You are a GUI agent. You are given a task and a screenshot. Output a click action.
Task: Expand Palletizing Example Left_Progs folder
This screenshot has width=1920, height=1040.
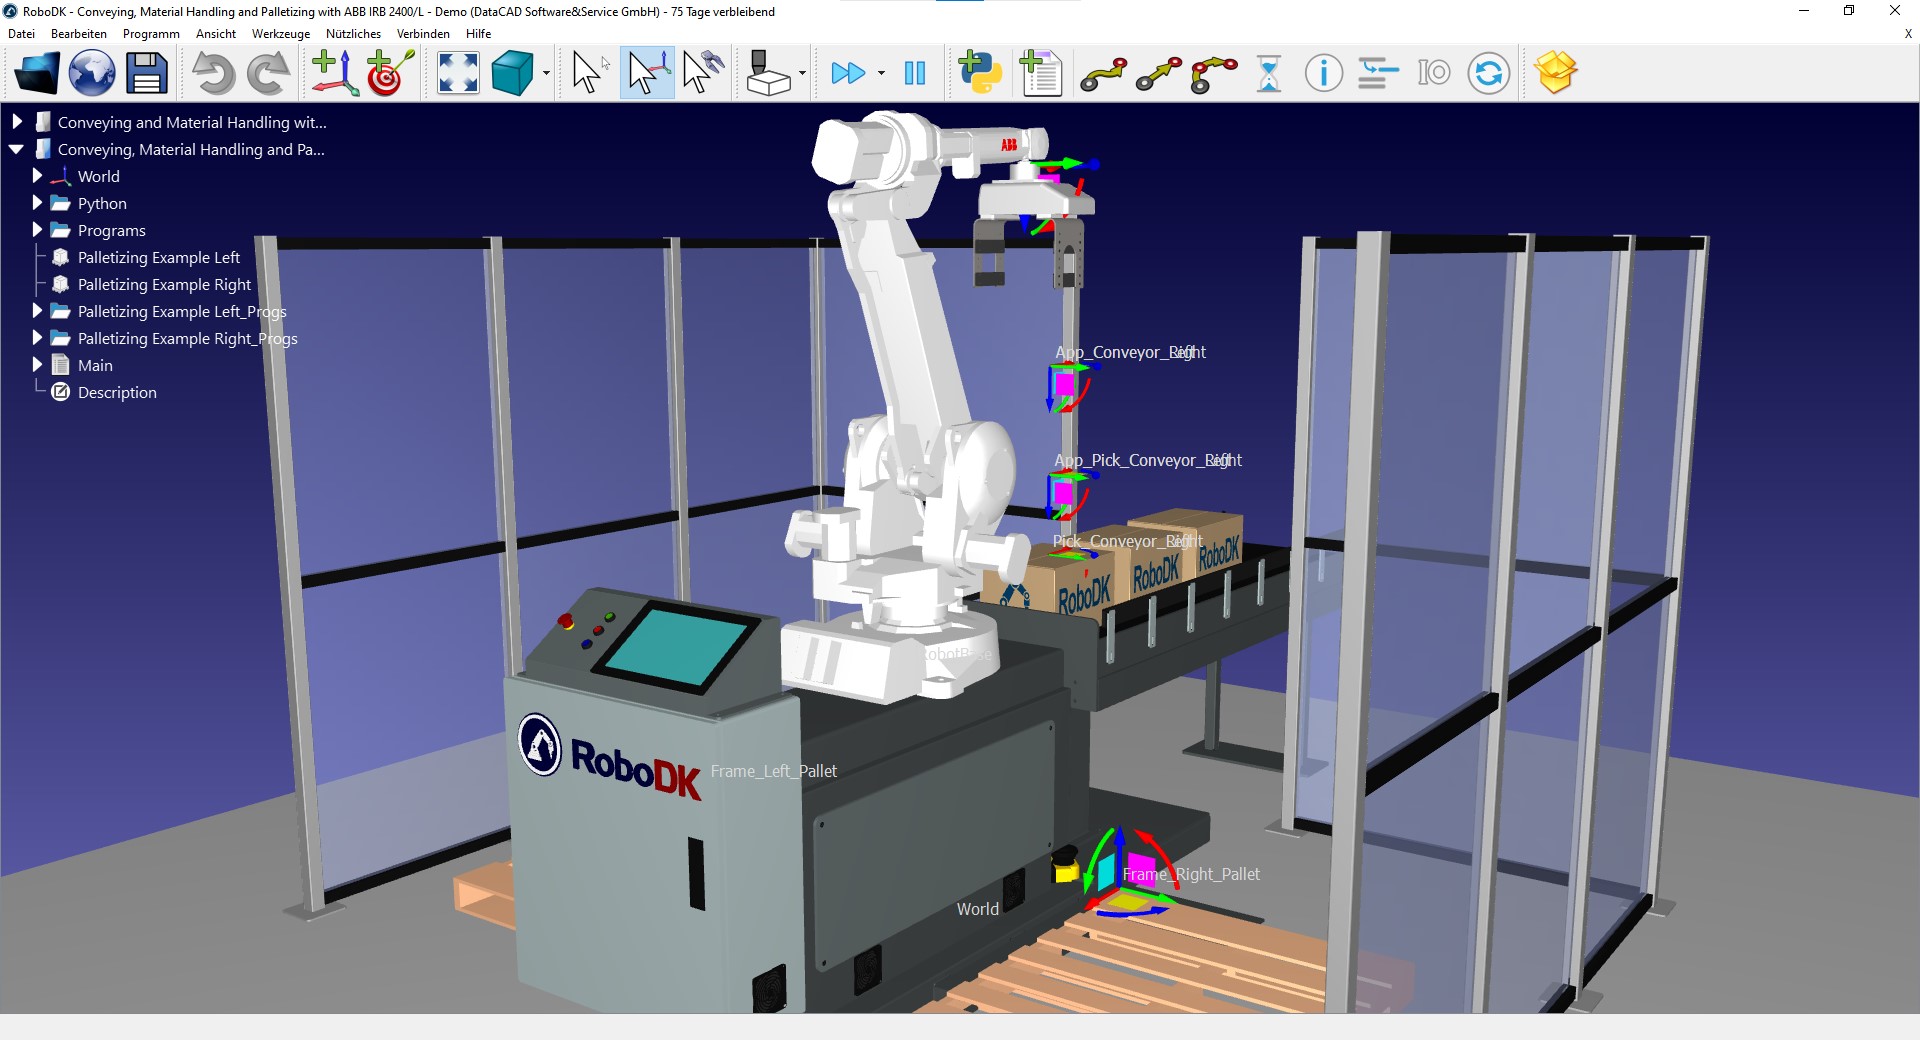pos(37,311)
